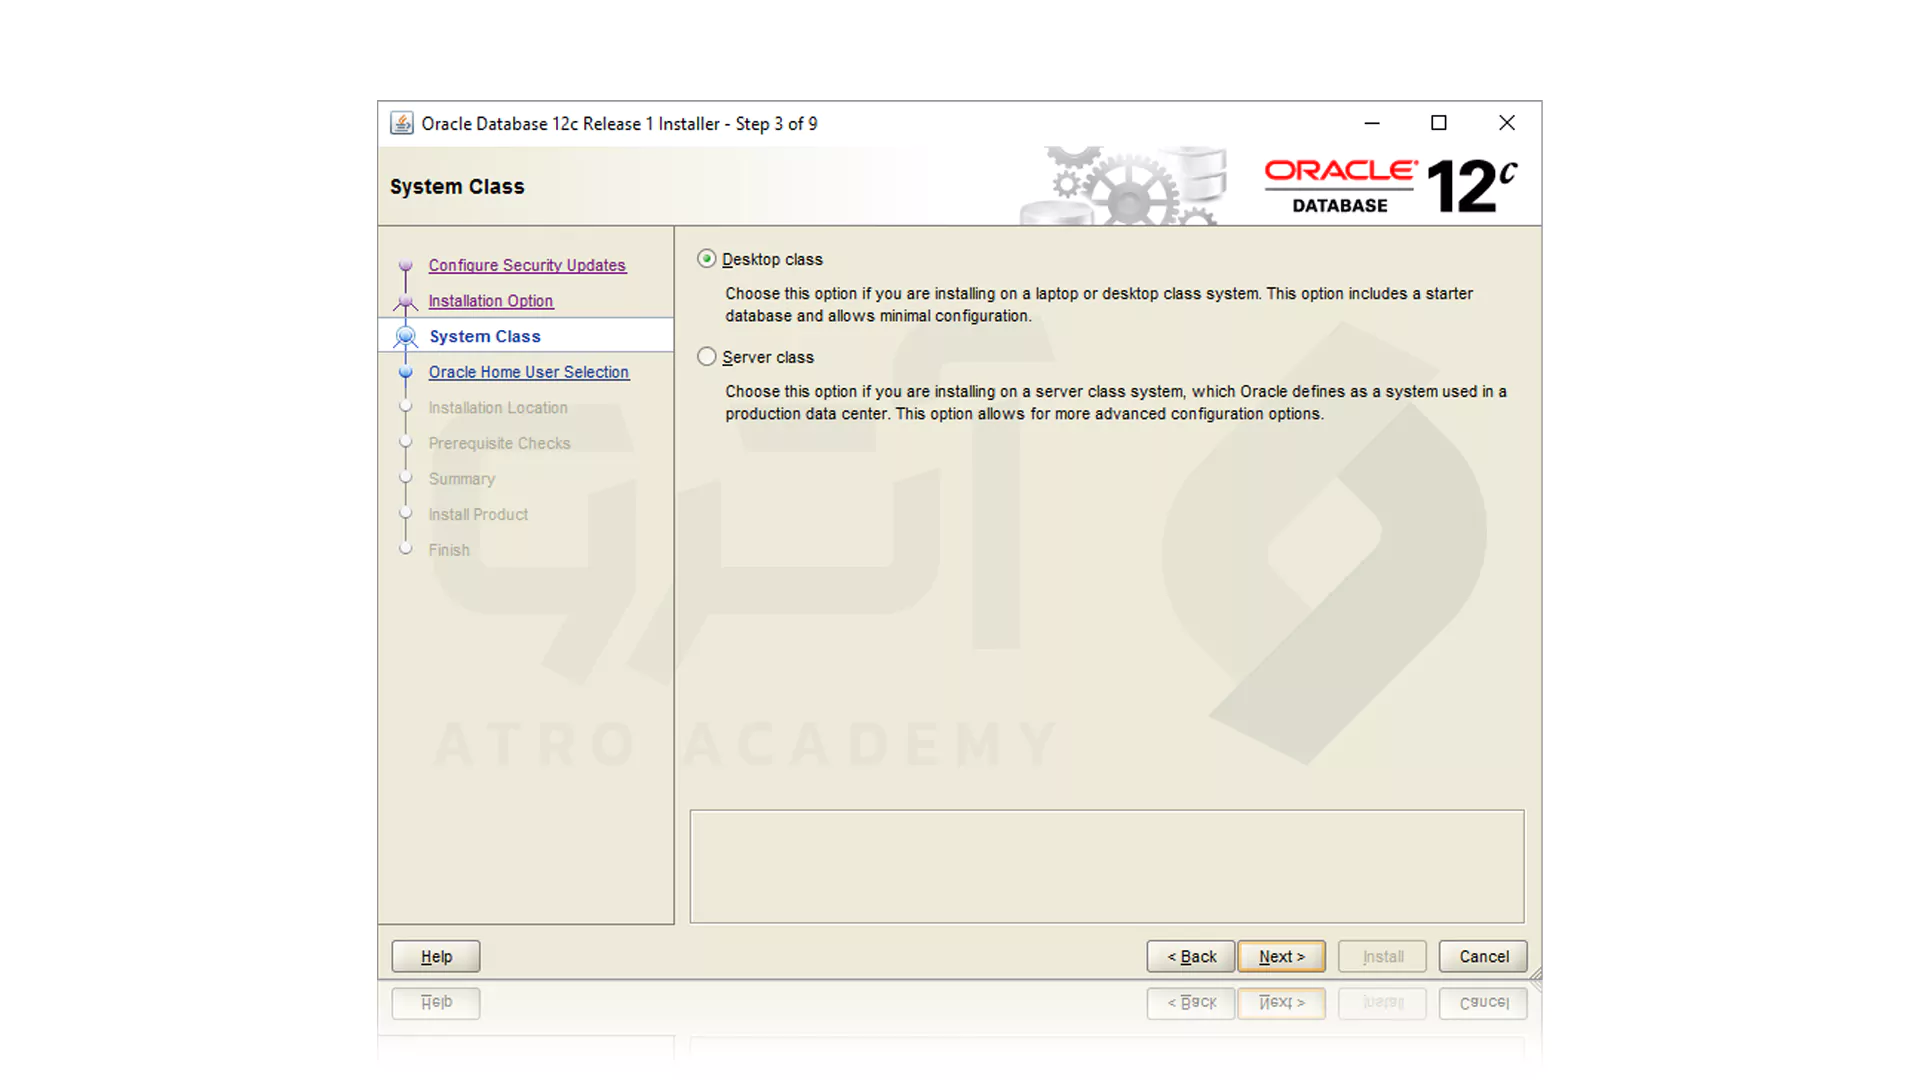Click the marker icon beside Oracle Home User Selection
The width and height of the screenshot is (1920, 1080).
tap(406, 371)
